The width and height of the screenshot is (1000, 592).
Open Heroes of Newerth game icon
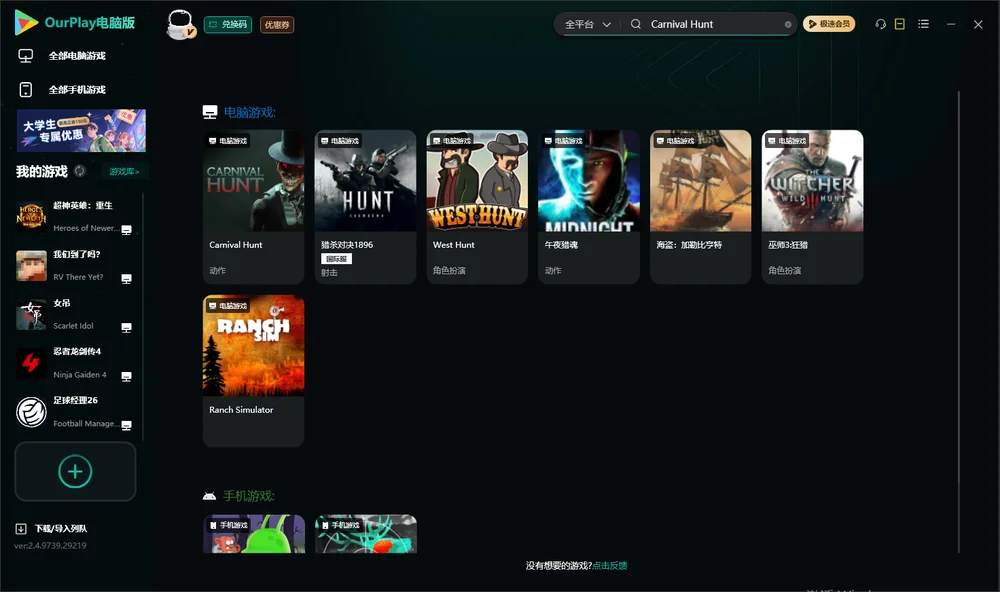pos(31,216)
